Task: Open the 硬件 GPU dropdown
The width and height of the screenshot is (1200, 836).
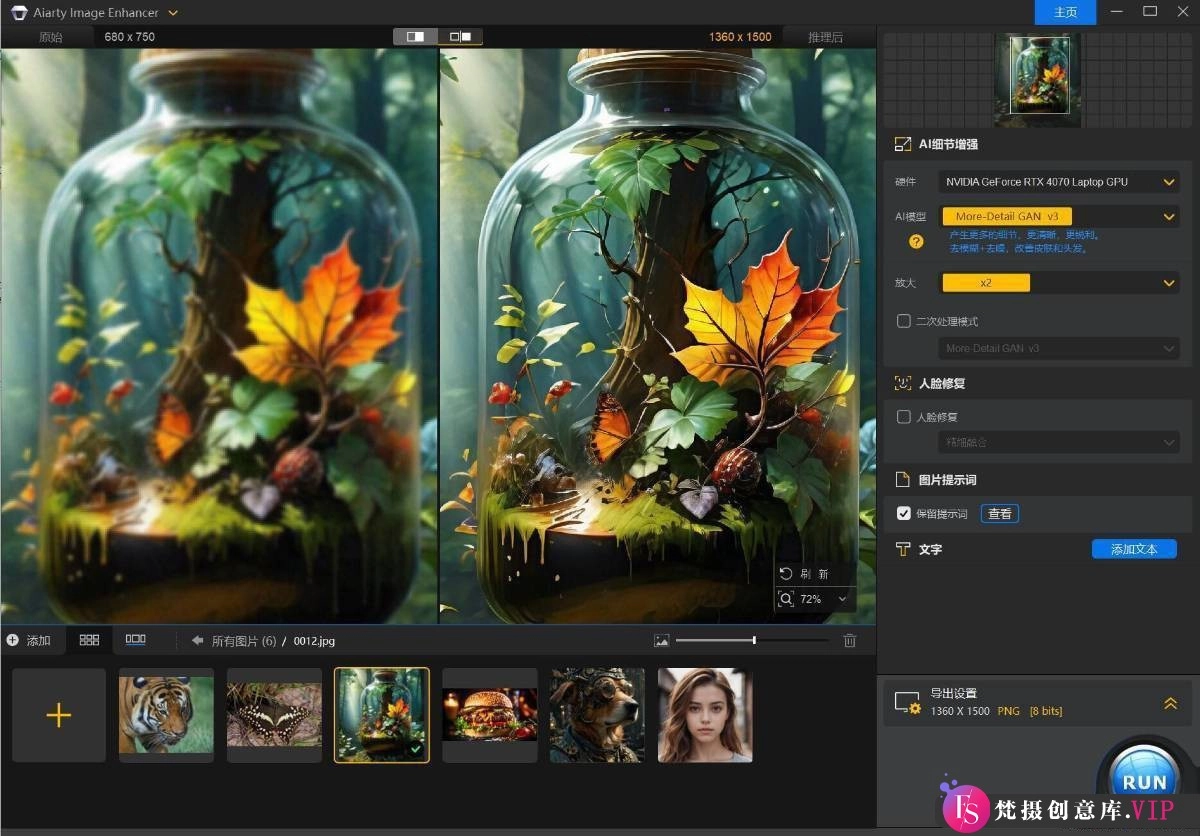Action: coord(1060,182)
